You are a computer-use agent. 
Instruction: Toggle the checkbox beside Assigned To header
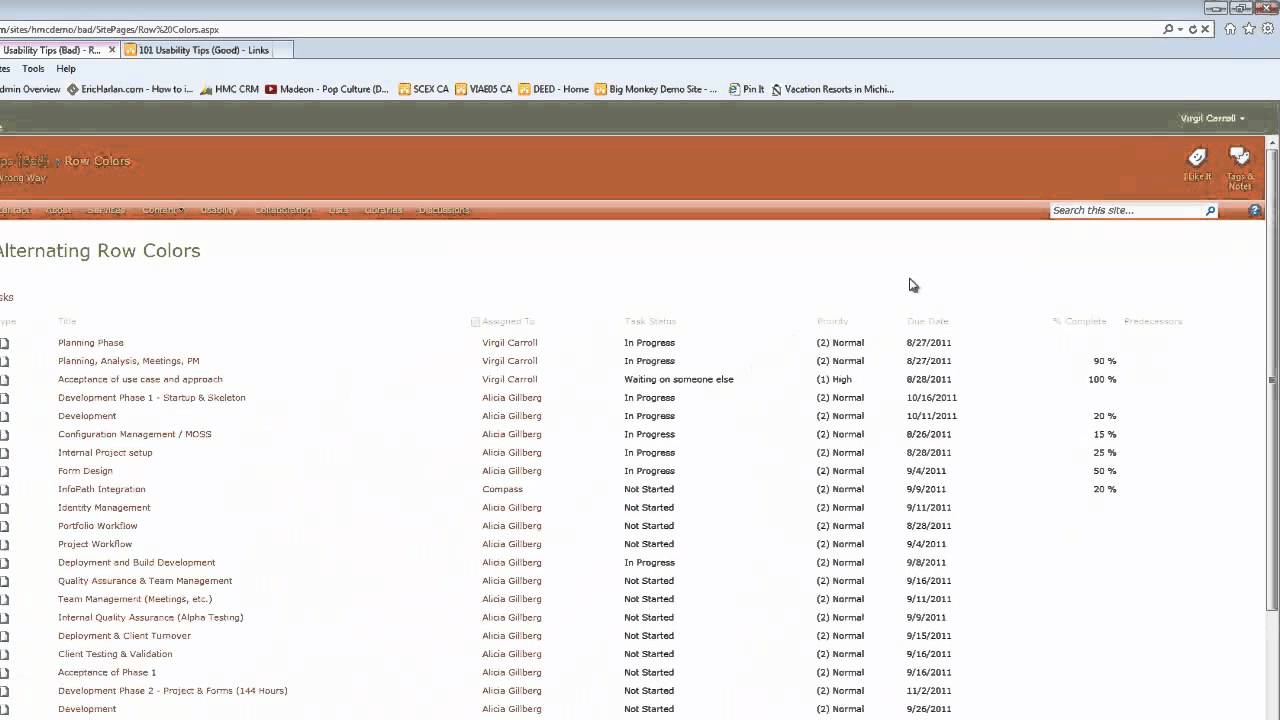coord(475,322)
